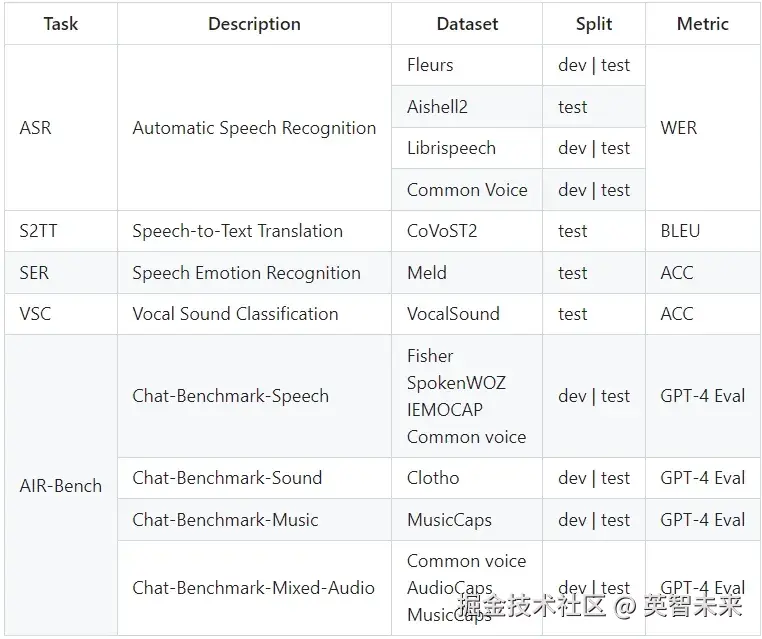
Task: Select the Aishell2 dataset cell
Action: point(437,107)
